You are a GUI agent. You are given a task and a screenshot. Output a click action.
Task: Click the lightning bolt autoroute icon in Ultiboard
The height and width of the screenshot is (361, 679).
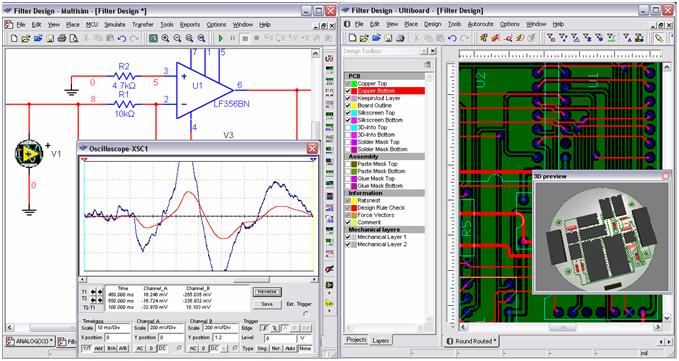(520, 38)
